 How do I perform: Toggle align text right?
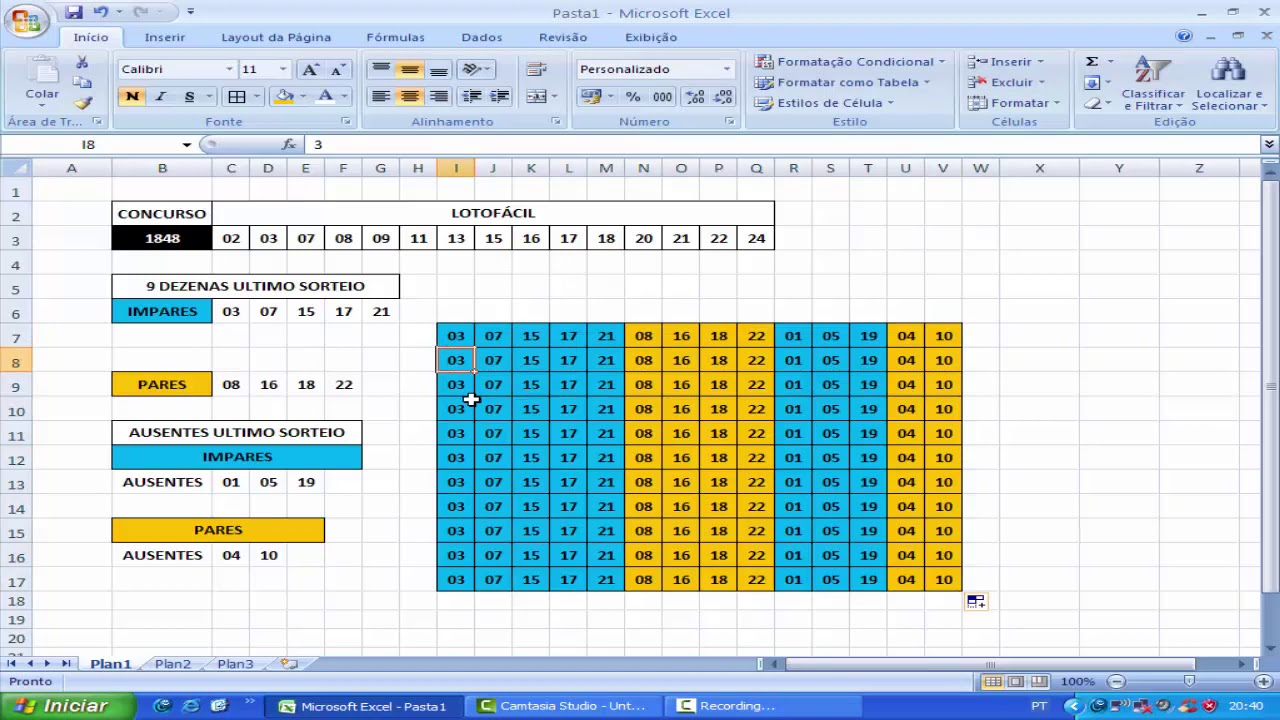click(x=438, y=97)
